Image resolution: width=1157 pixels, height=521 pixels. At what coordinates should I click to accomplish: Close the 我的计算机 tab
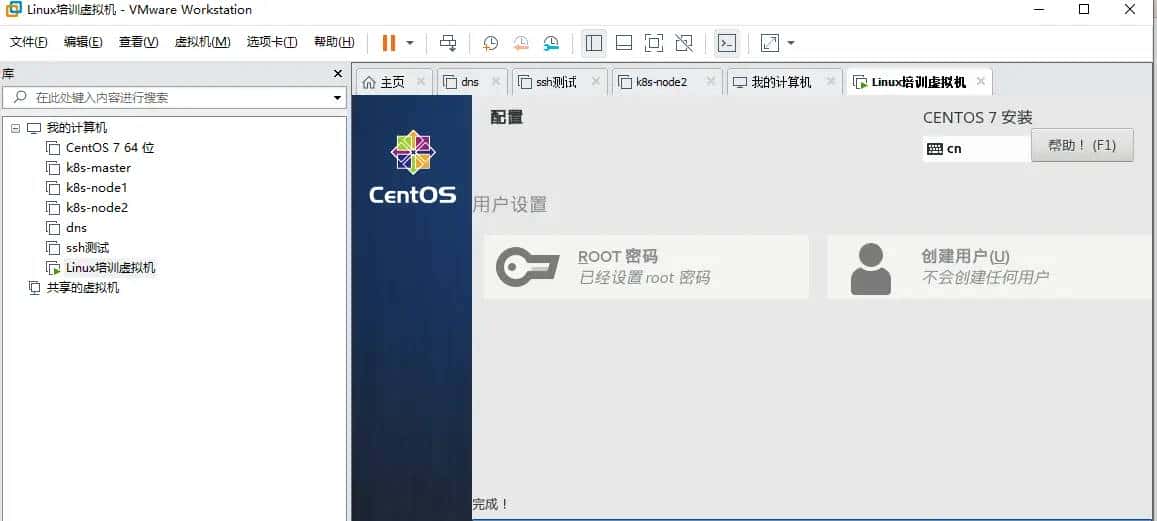tap(832, 81)
